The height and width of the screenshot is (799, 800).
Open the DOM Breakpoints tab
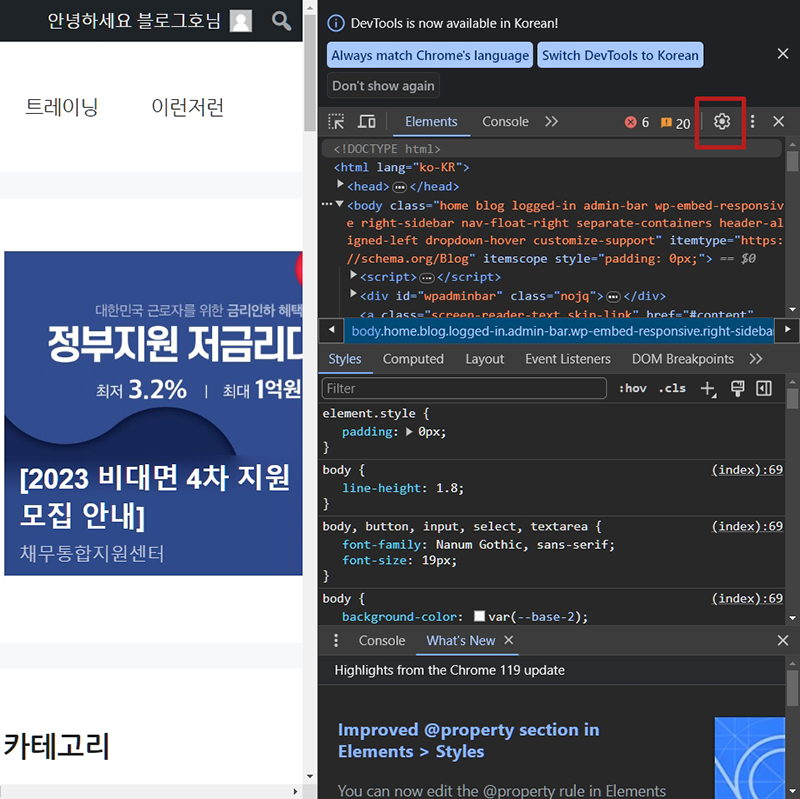click(683, 359)
